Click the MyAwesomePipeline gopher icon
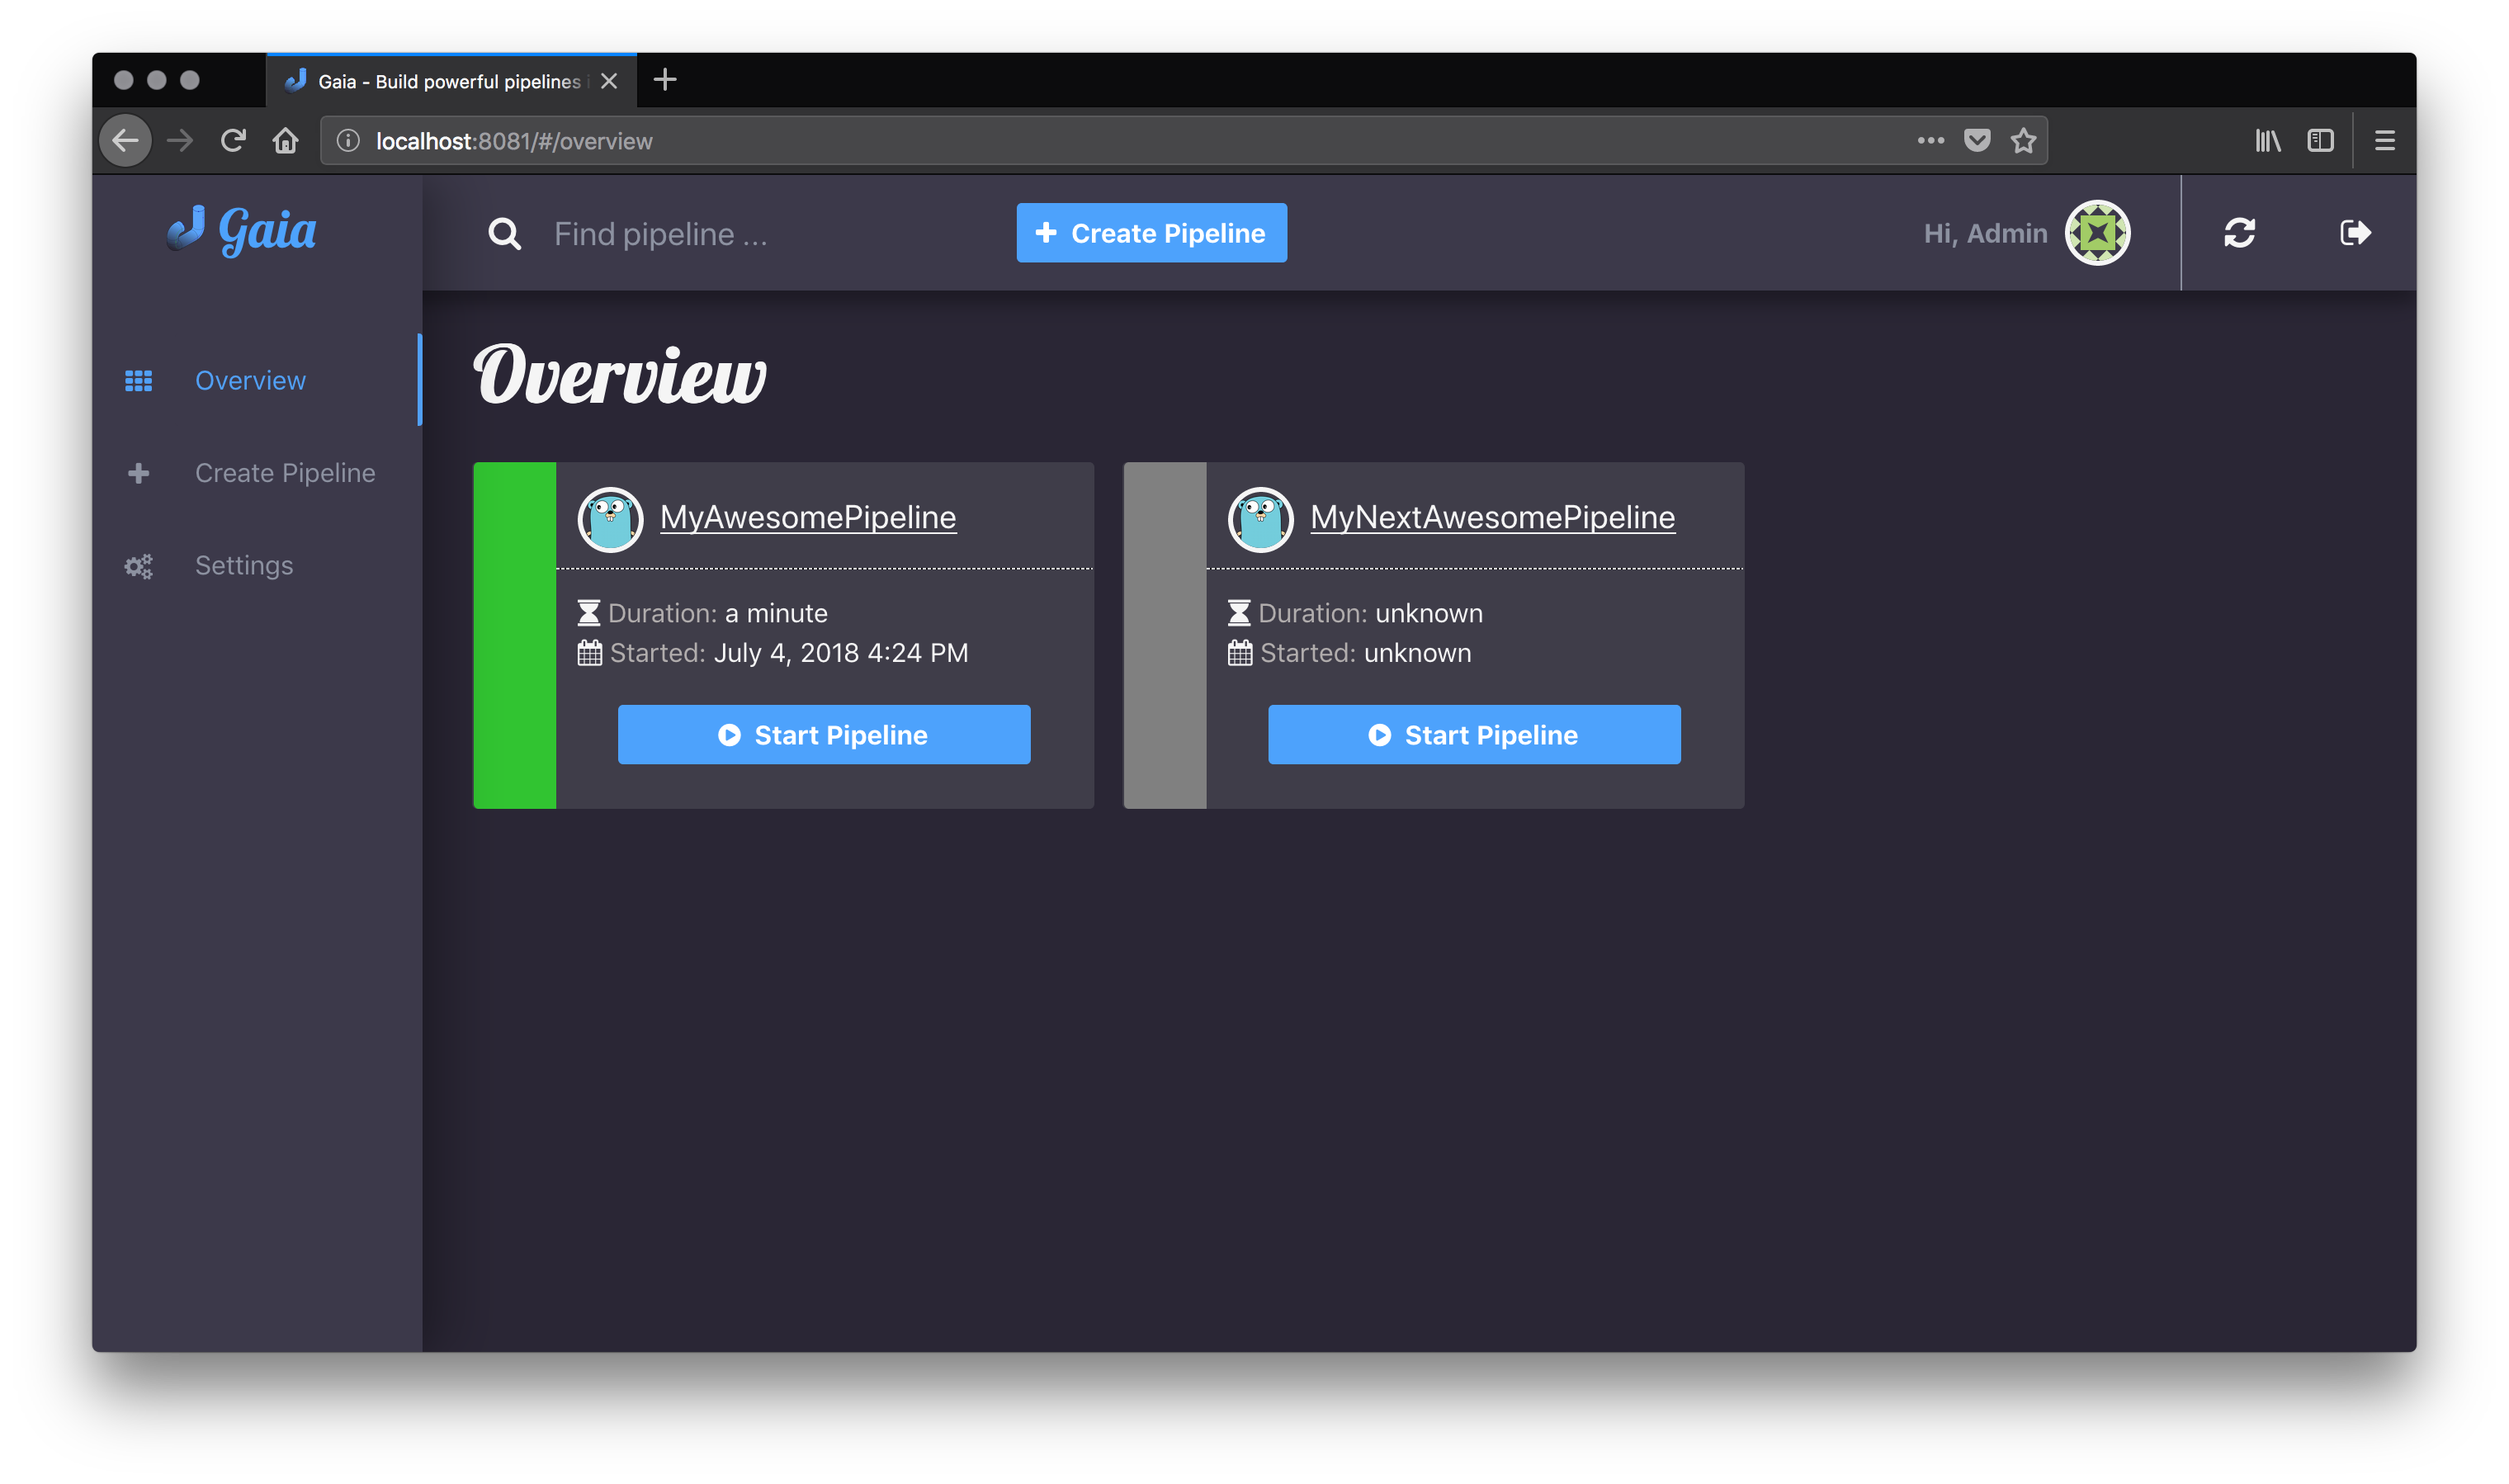This screenshot has width=2509, height=1484. point(610,519)
